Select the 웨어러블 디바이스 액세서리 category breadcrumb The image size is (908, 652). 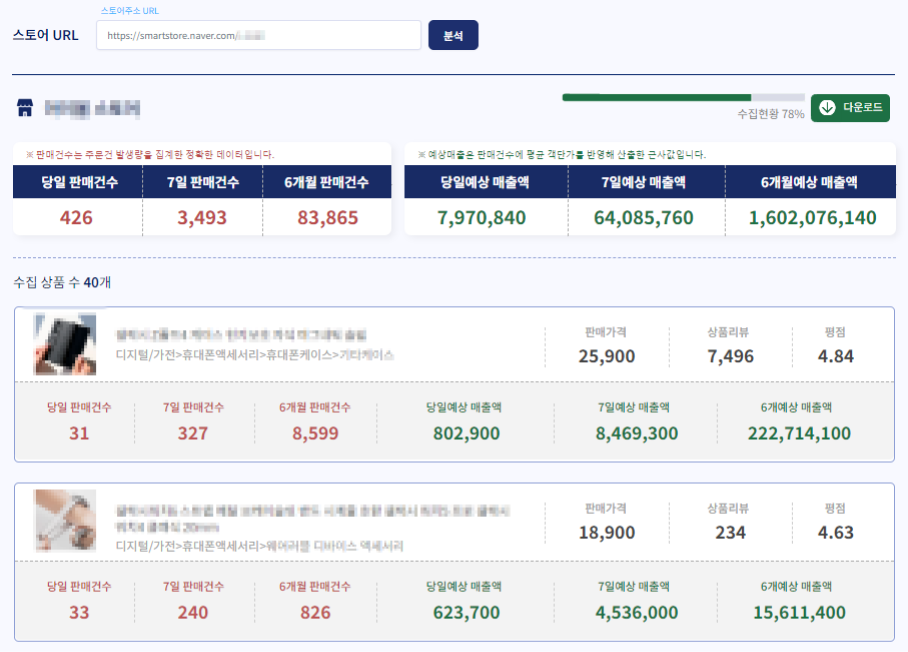coord(330,546)
